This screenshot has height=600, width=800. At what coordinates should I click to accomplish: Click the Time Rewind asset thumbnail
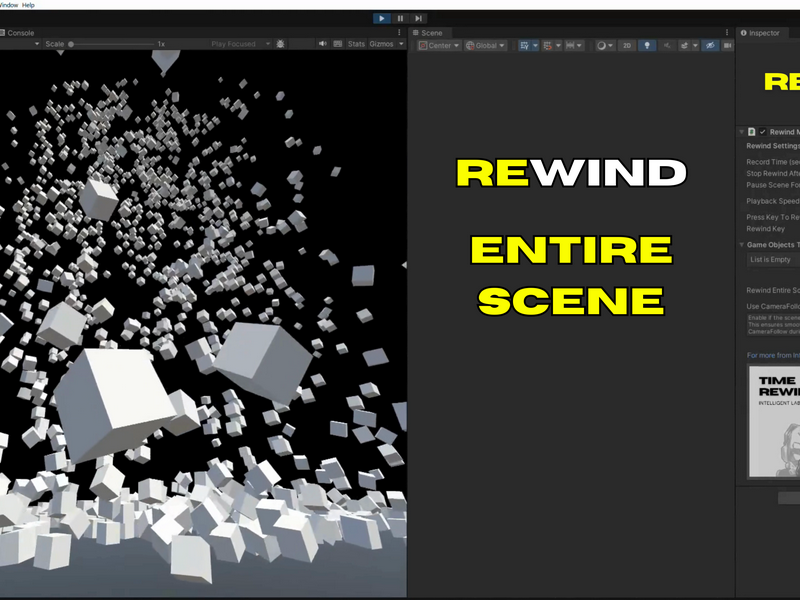pyautogui.click(x=774, y=421)
